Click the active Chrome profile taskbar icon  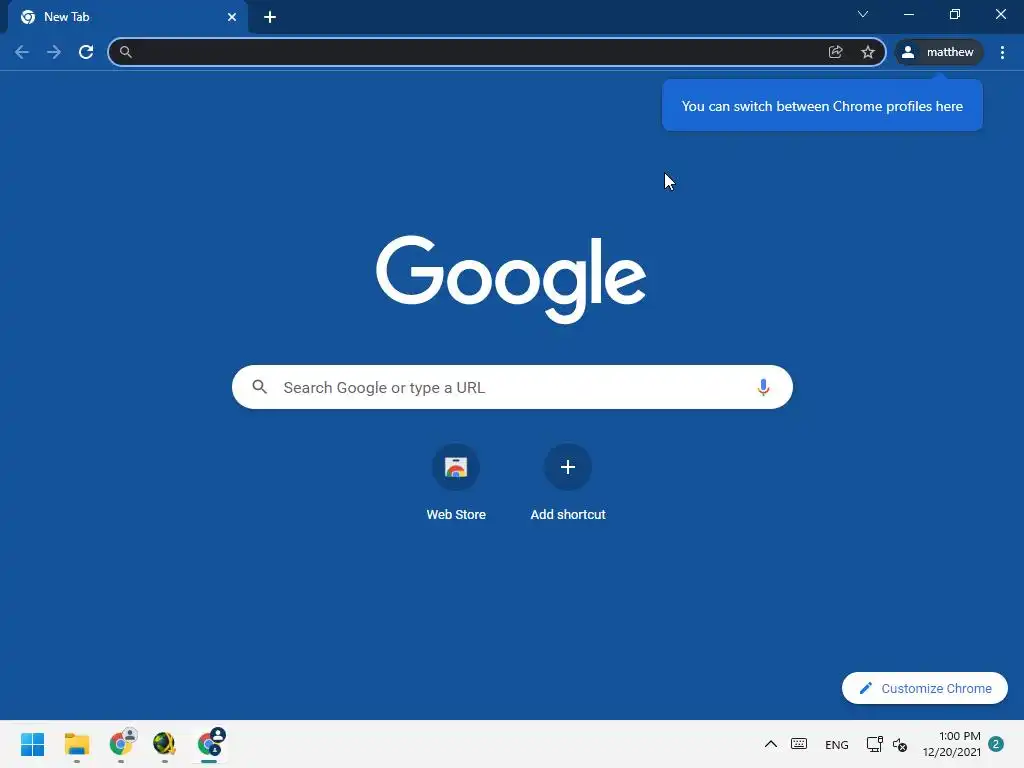210,743
